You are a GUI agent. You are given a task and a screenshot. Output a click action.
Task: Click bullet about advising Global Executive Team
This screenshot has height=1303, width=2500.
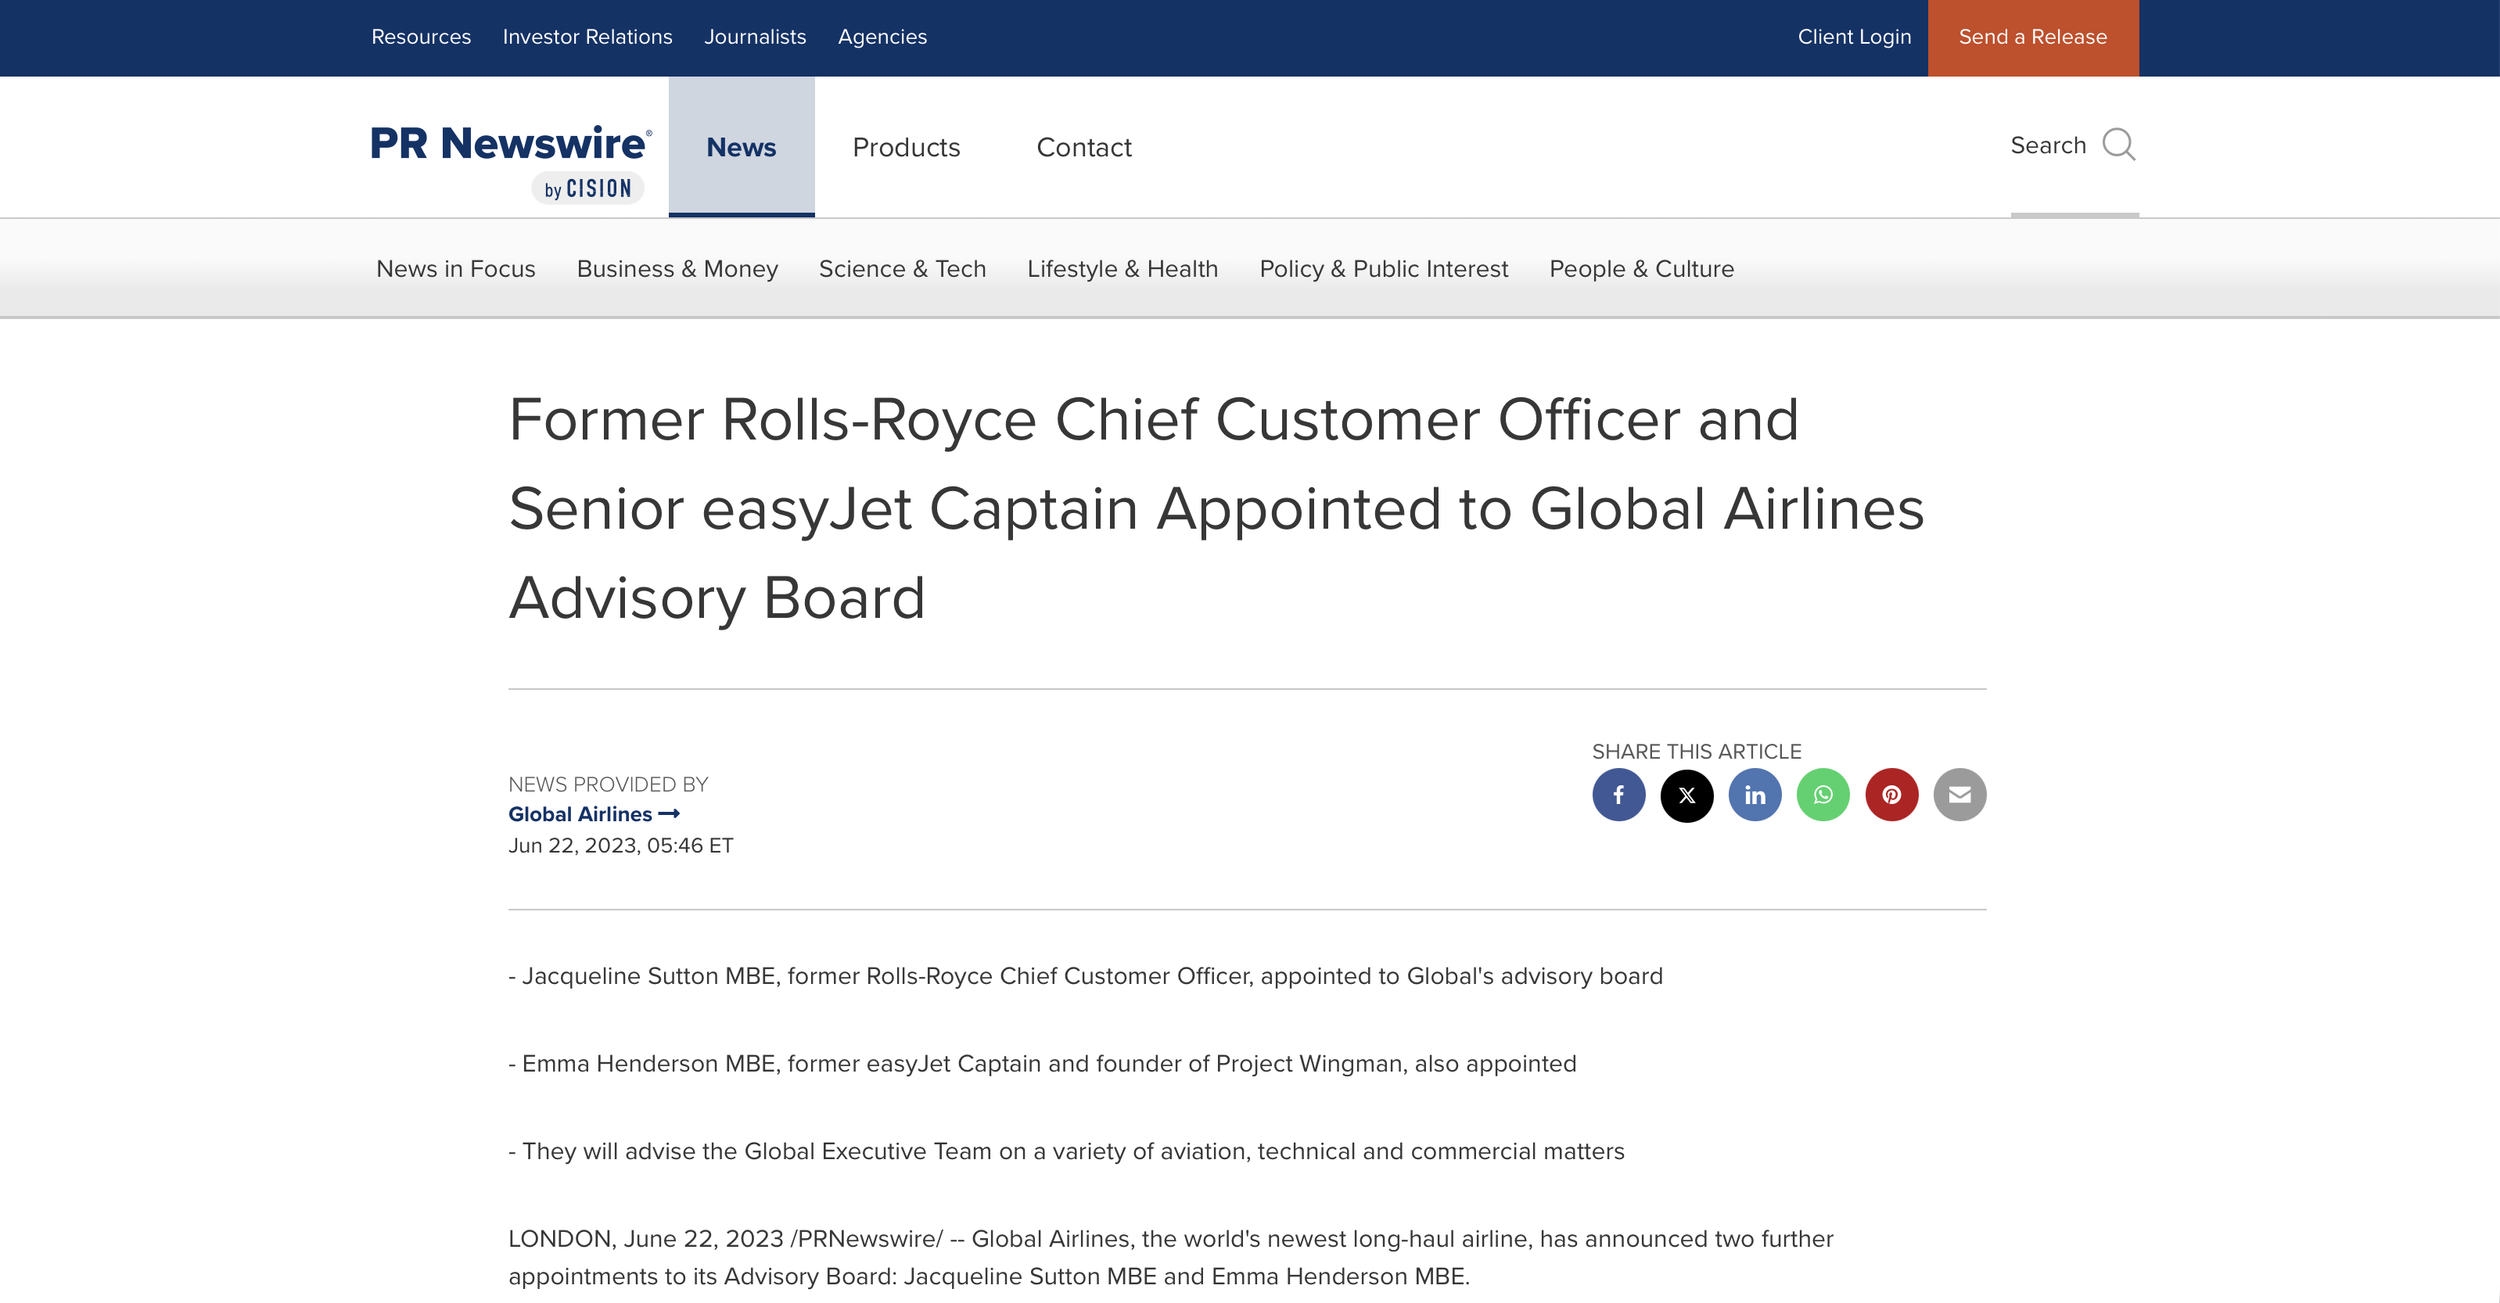1066,1152
